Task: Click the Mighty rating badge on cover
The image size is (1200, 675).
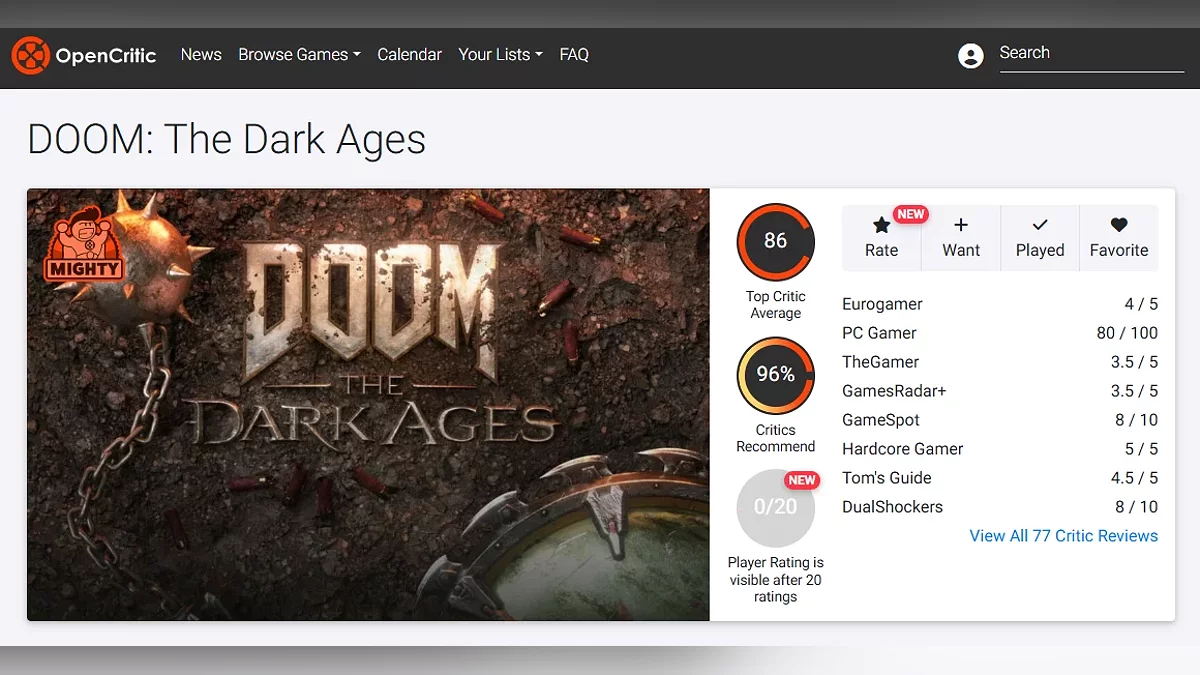Action: tap(84, 243)
